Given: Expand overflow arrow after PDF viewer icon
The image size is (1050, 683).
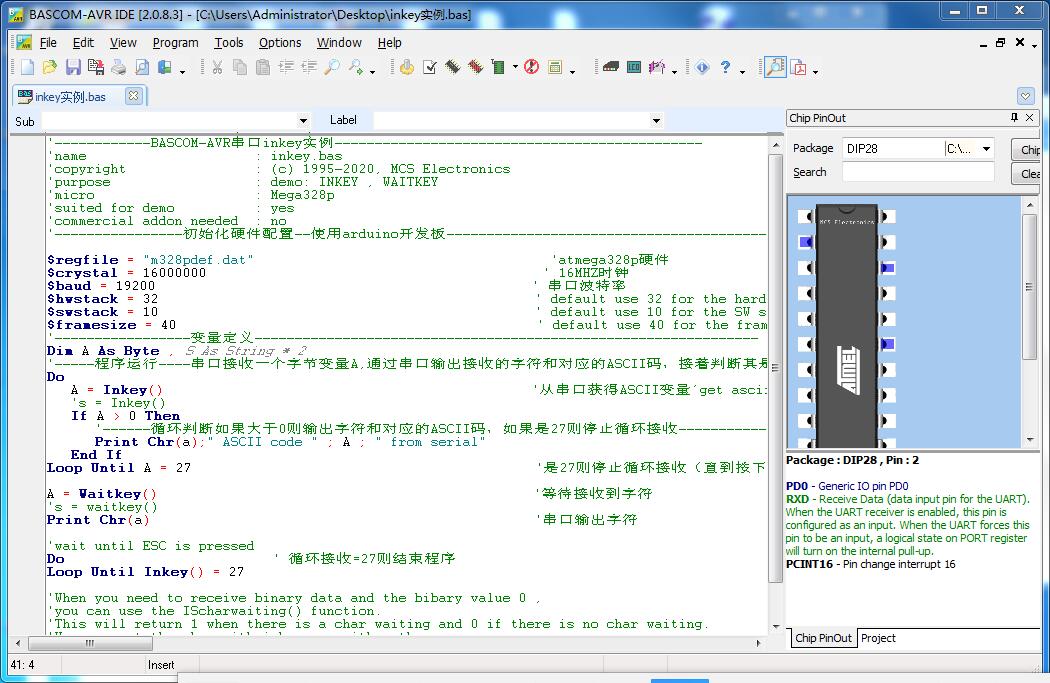Looking at the screenshot, I should 815,70.
